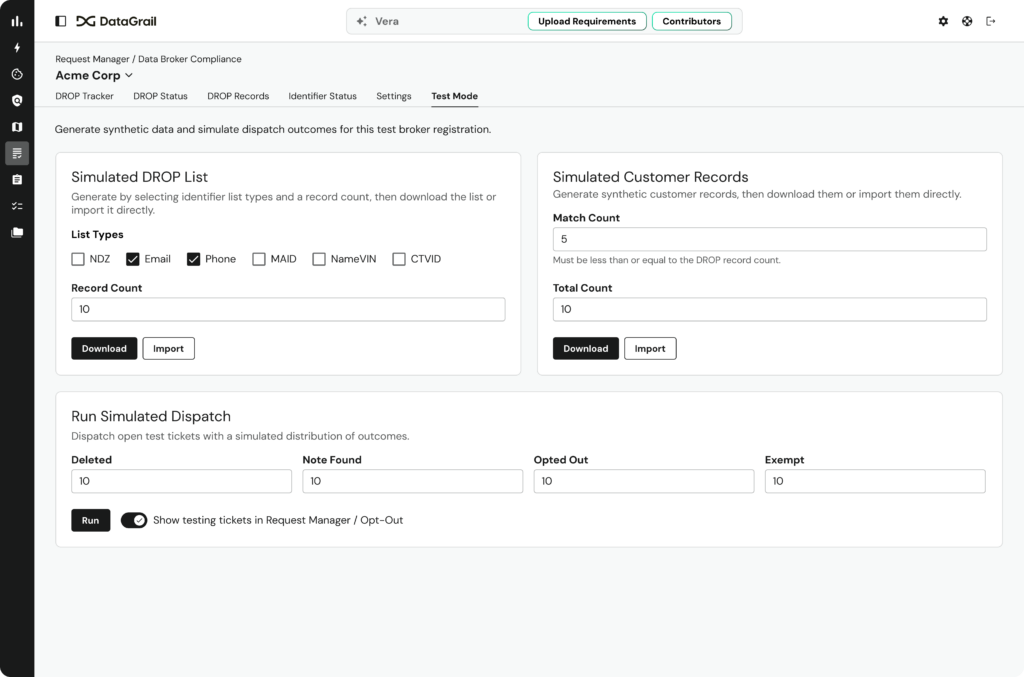
Task: Click the Exempt count field
Action: 875,481
